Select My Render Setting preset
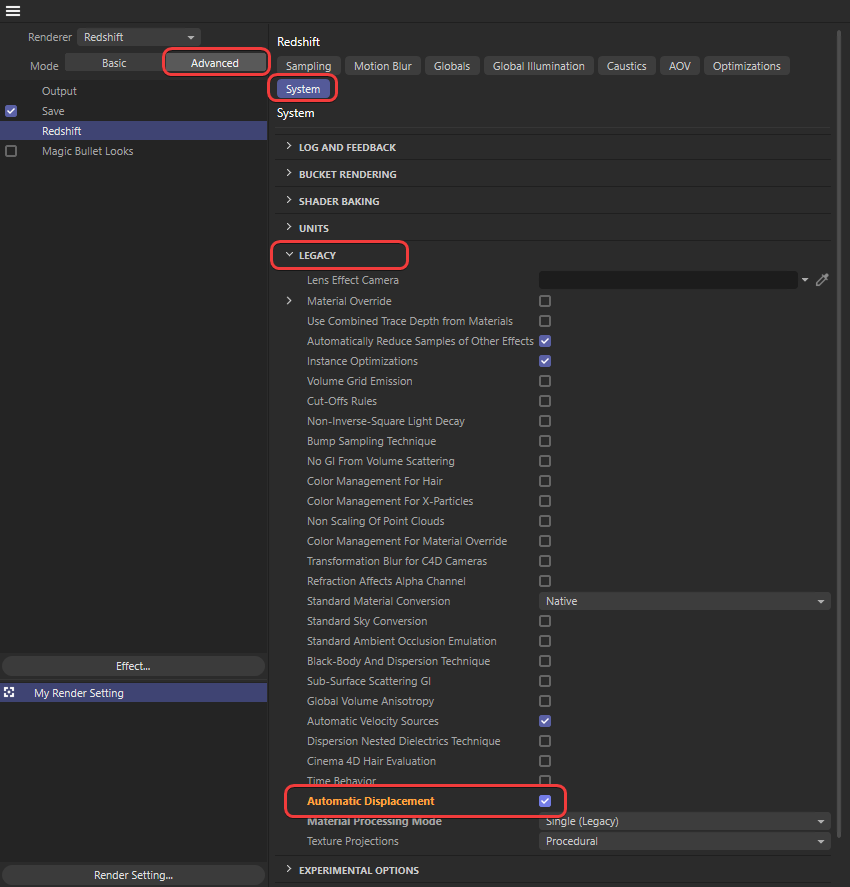Screen dimensions: 850x887 [x=133, y=692]
